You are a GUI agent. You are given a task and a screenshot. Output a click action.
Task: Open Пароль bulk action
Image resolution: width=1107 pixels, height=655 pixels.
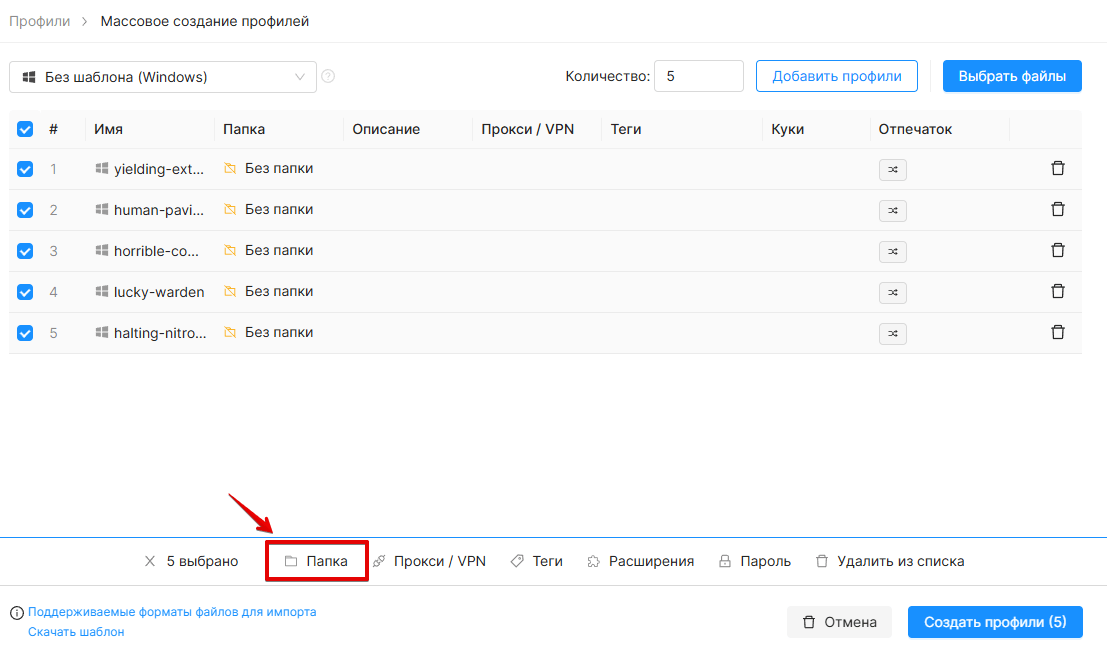(x=755, y=561)
